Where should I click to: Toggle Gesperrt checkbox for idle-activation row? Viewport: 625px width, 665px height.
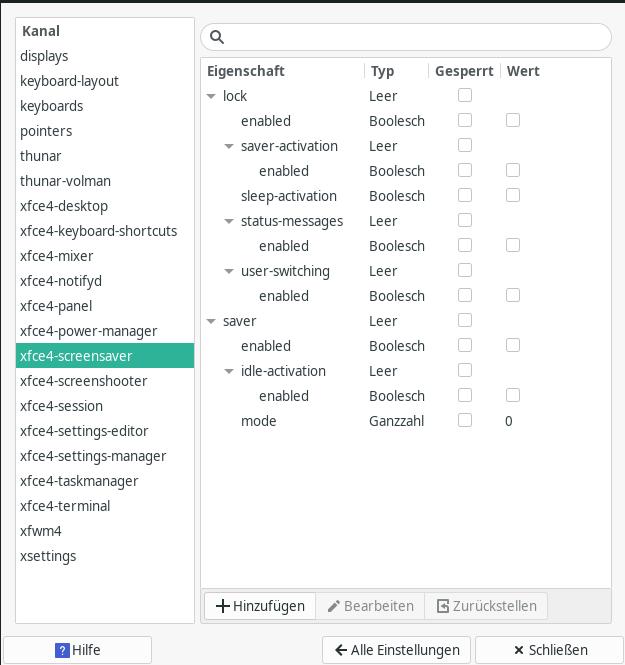coord(465,370)
